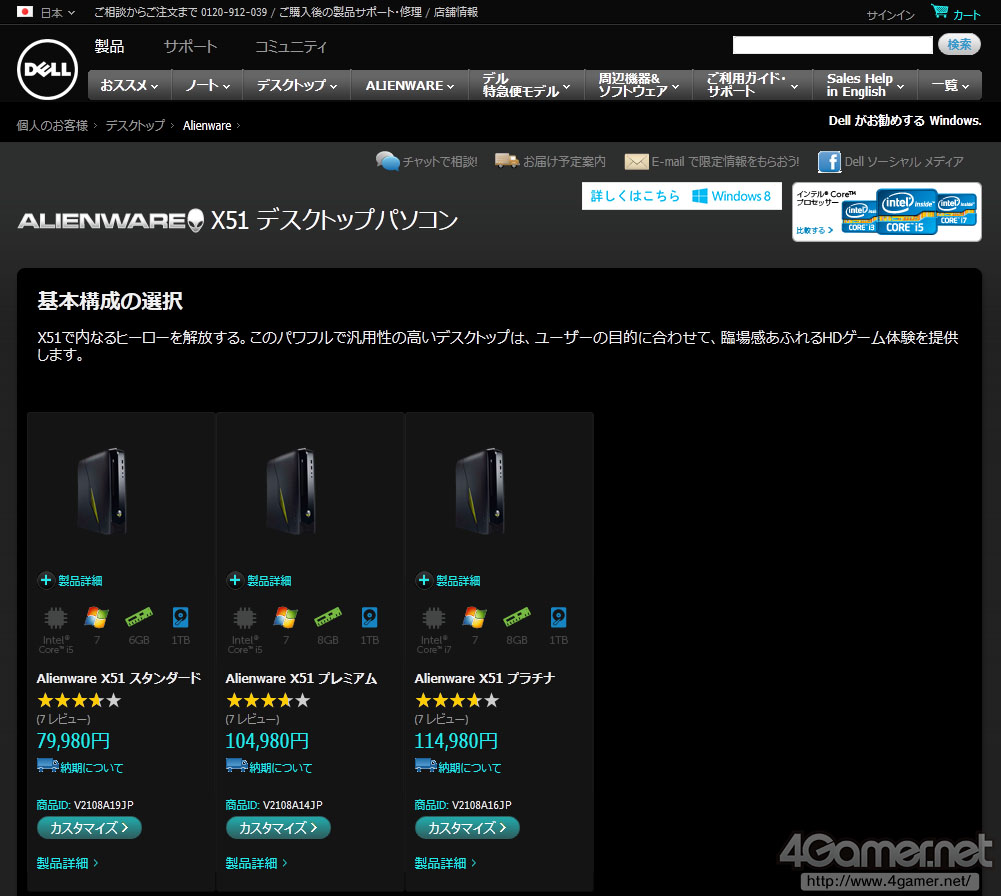The image size is (1001, 896).
Task: Click 納期について under 114,980円
Action: [x=469, y=767]
